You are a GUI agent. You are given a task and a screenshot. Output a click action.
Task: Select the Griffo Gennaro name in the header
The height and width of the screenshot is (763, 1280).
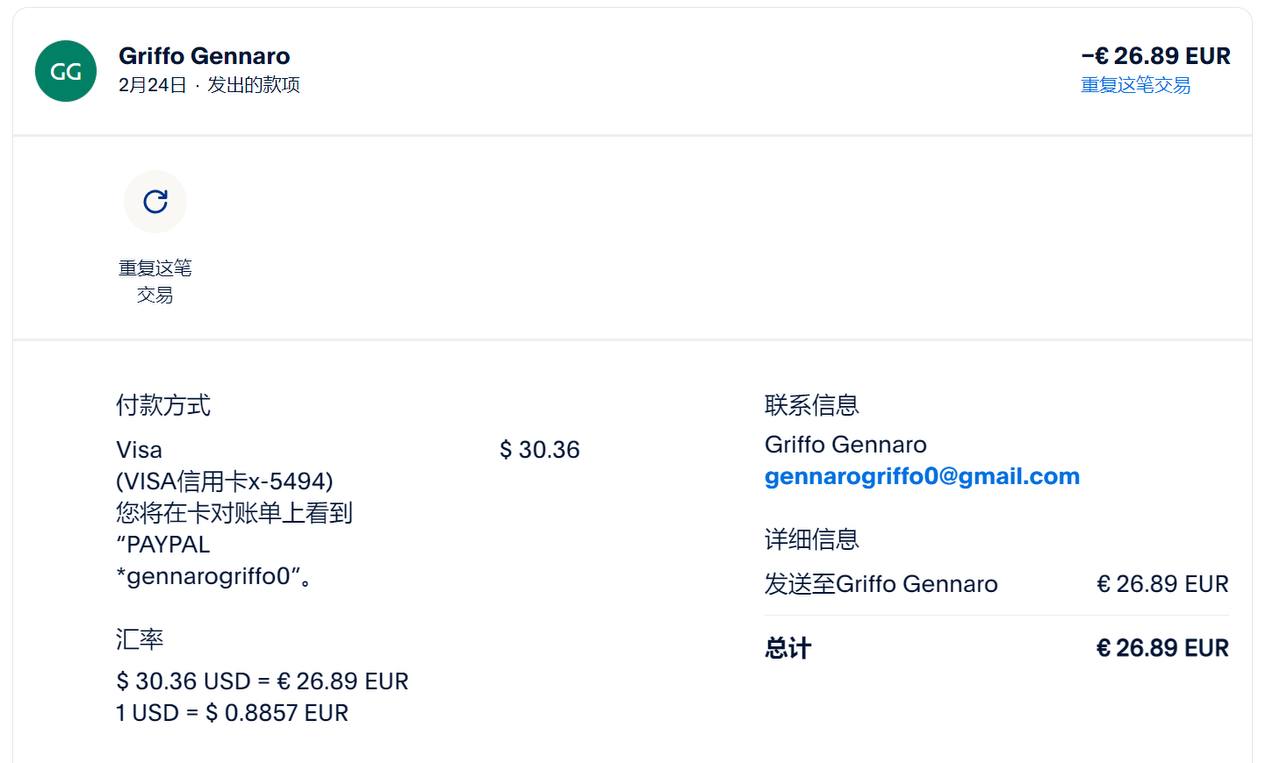[x=204, y=56]
